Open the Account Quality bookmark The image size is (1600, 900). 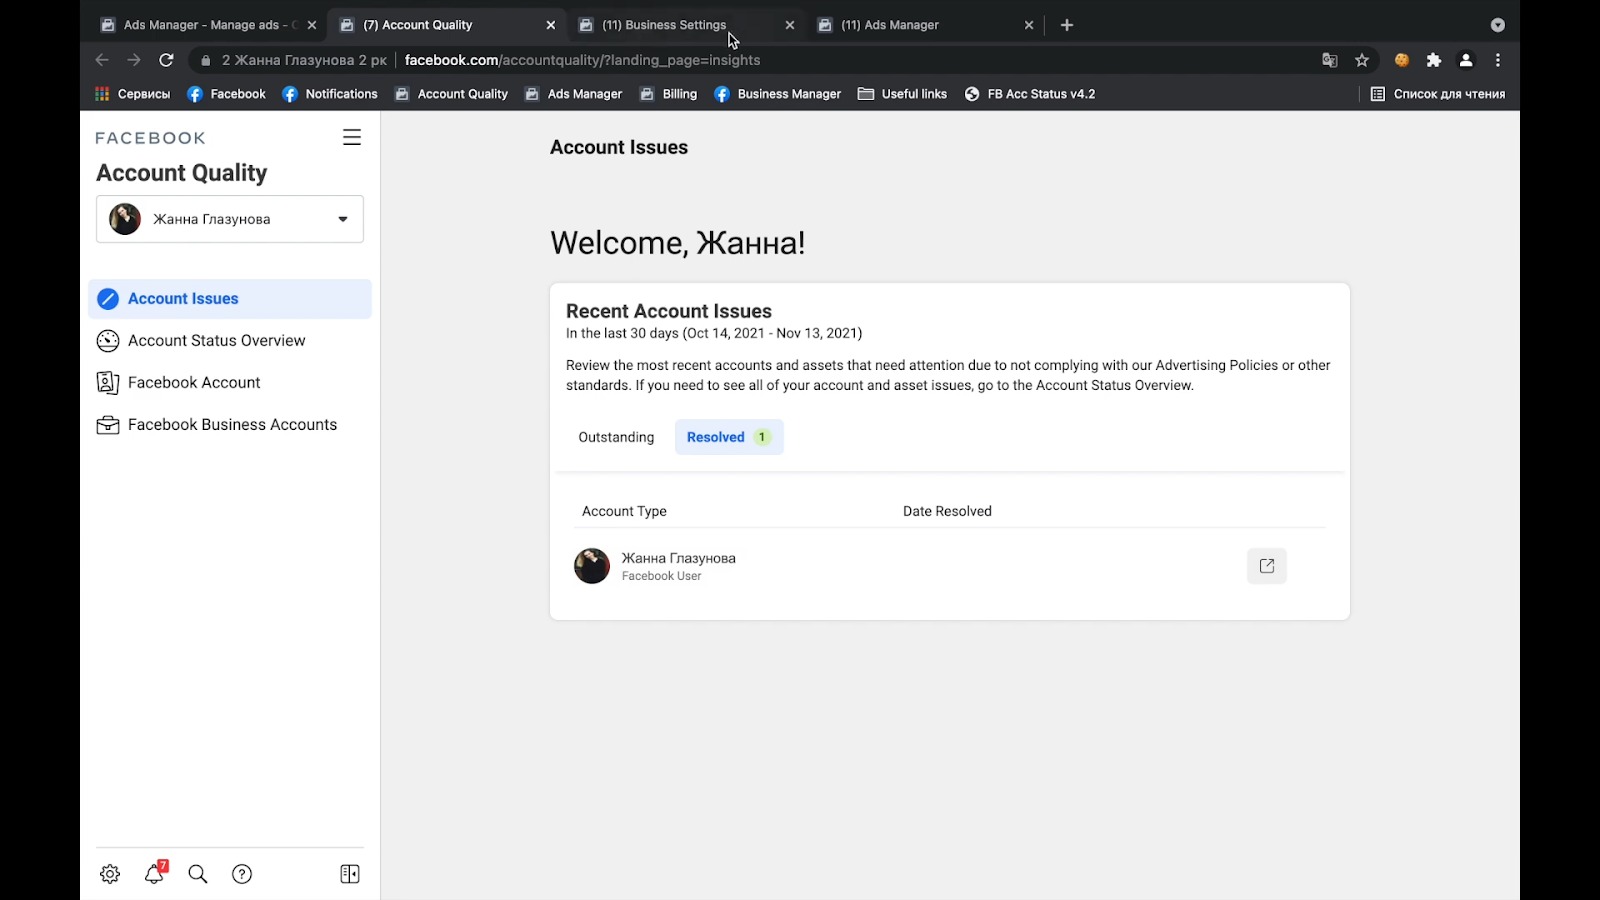pyautogui.click(x=452, y=94)
